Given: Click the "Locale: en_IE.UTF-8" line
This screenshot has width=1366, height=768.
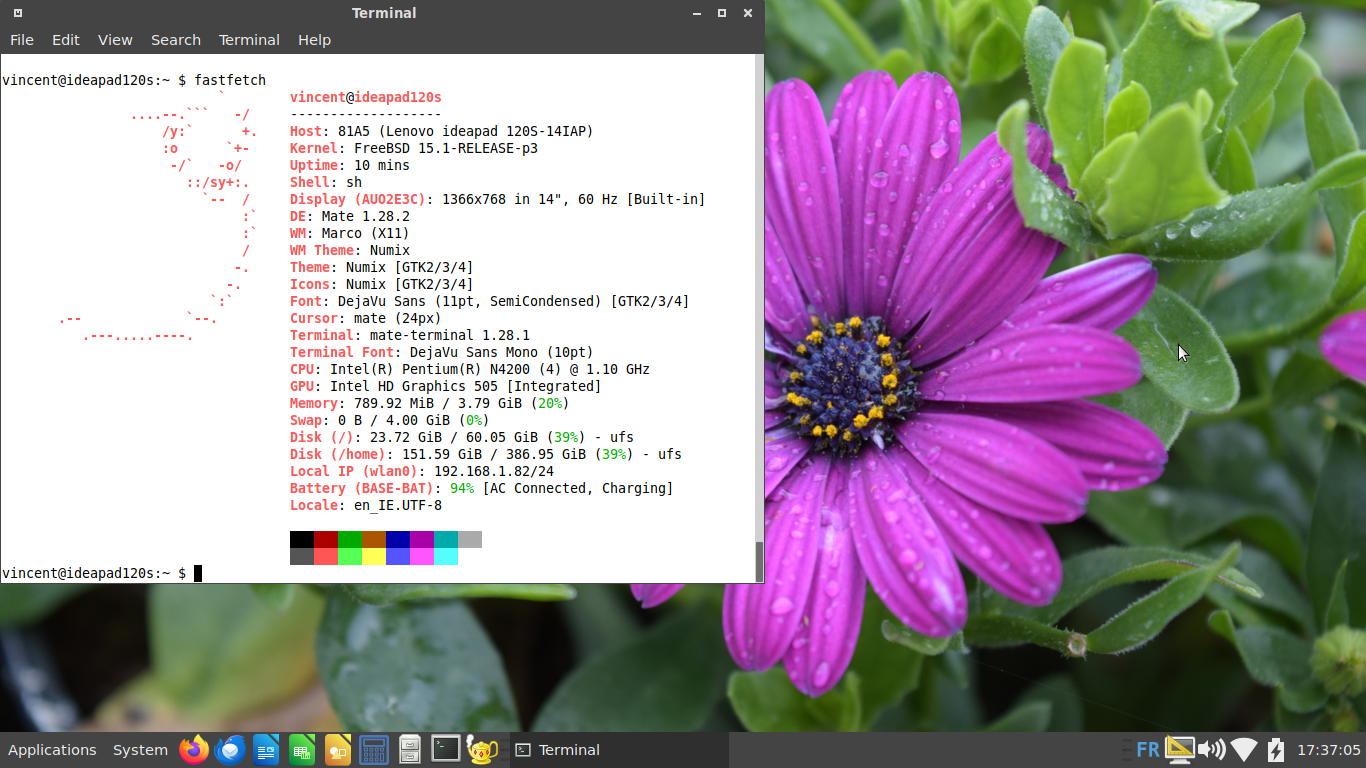Looking at the screenshot, I should coord(366,505).
